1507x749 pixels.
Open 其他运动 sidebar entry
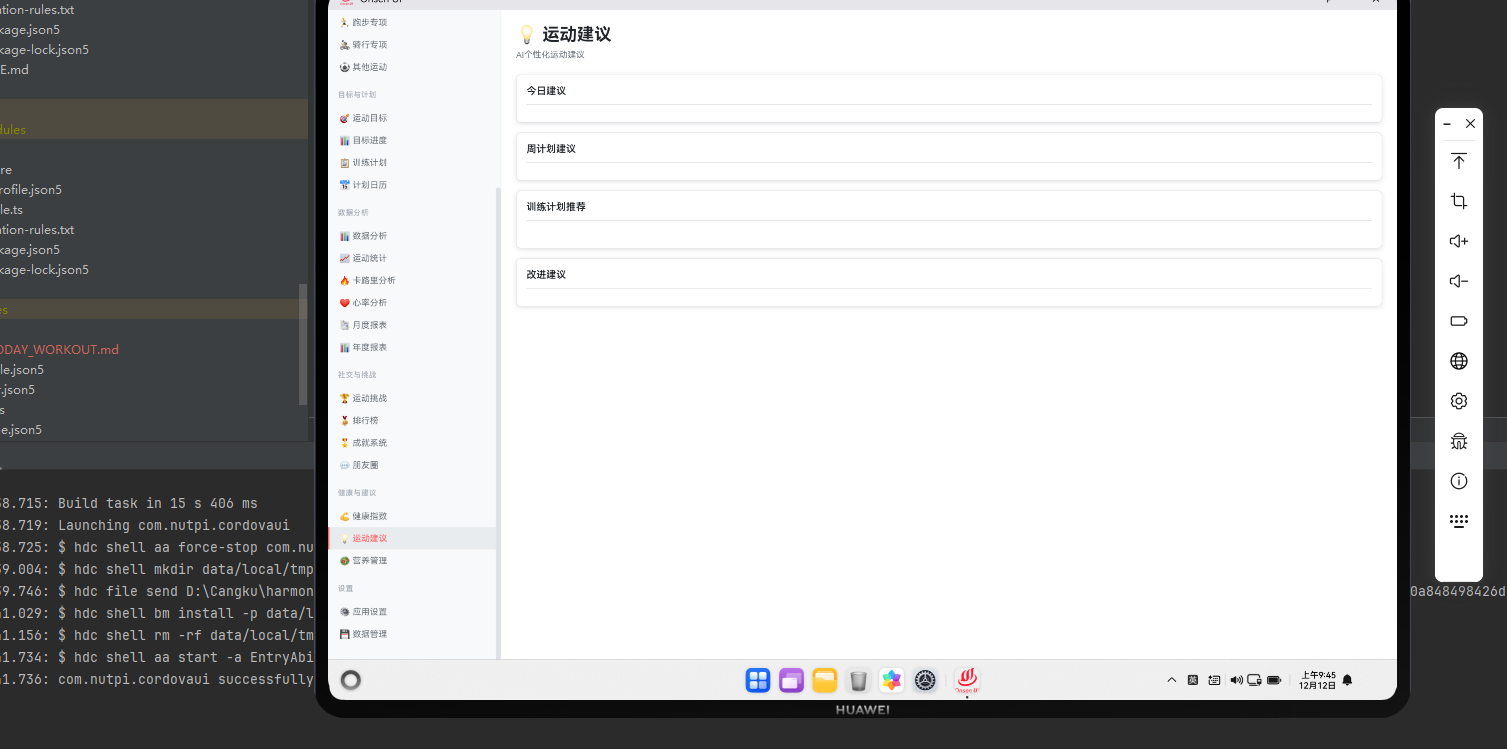[412, 67]
